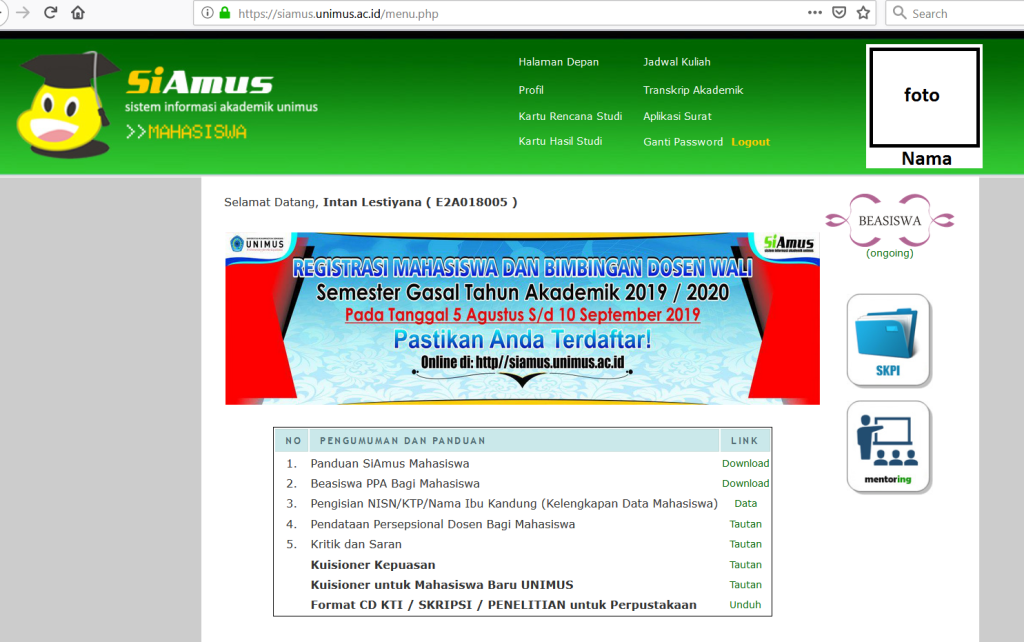View Kartu Hasil Studi
This screenshot has height=642, width=1024.
coord(560,141)
